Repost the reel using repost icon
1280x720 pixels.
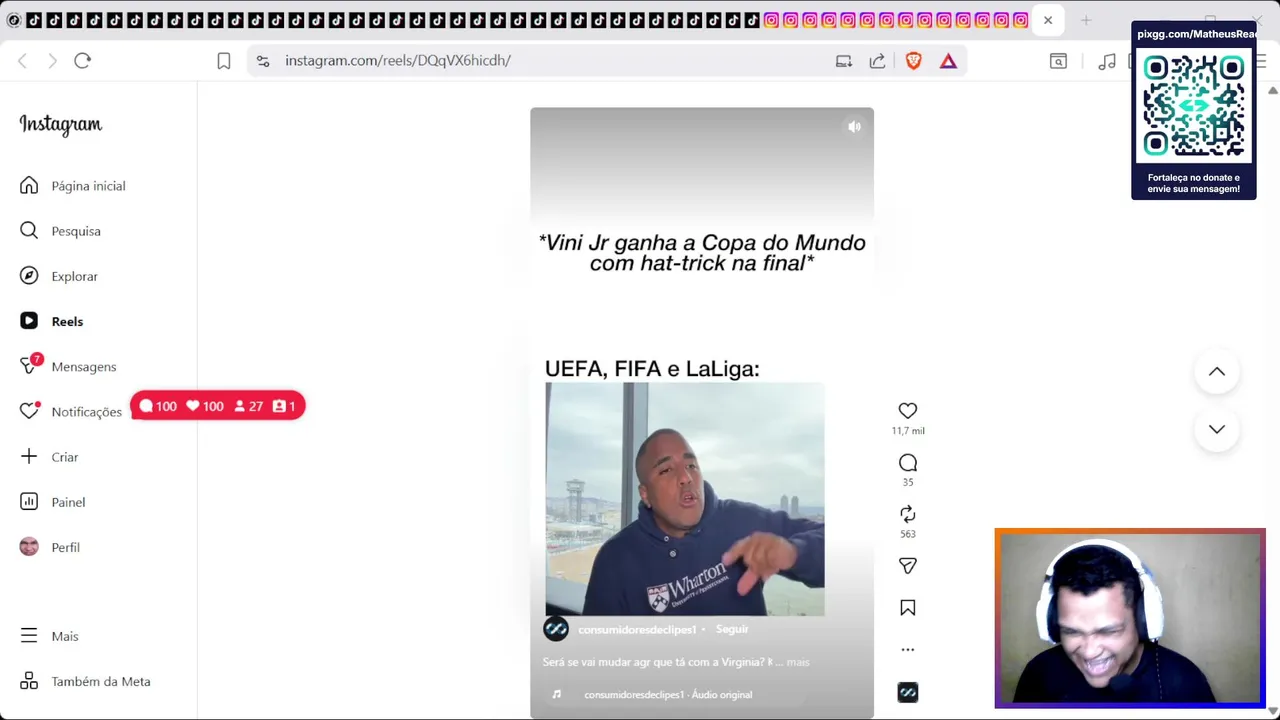click(x=907, y=514)
